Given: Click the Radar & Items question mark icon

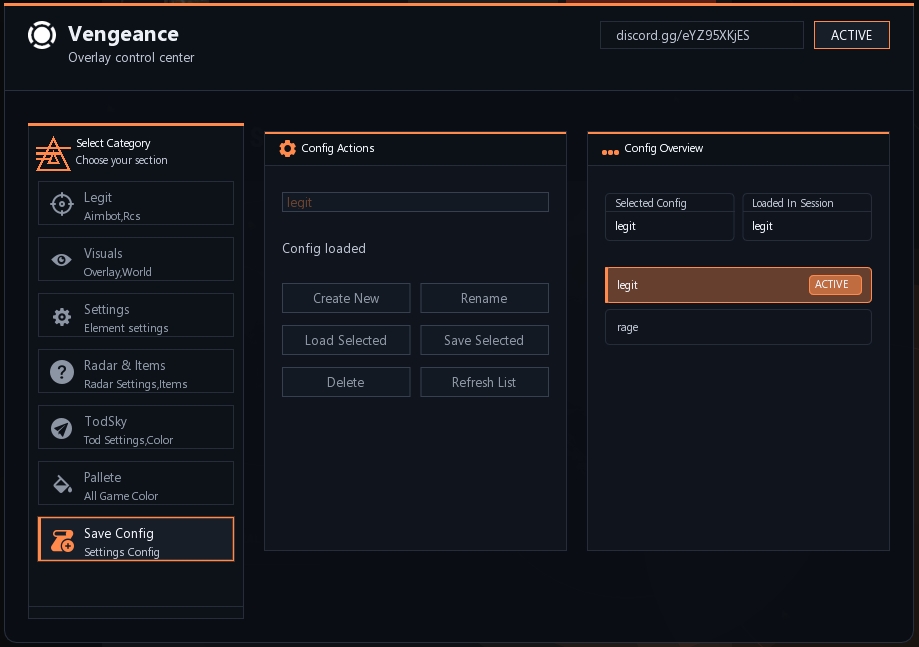Looking at the screenshot, I should click(x=62, y=372).
